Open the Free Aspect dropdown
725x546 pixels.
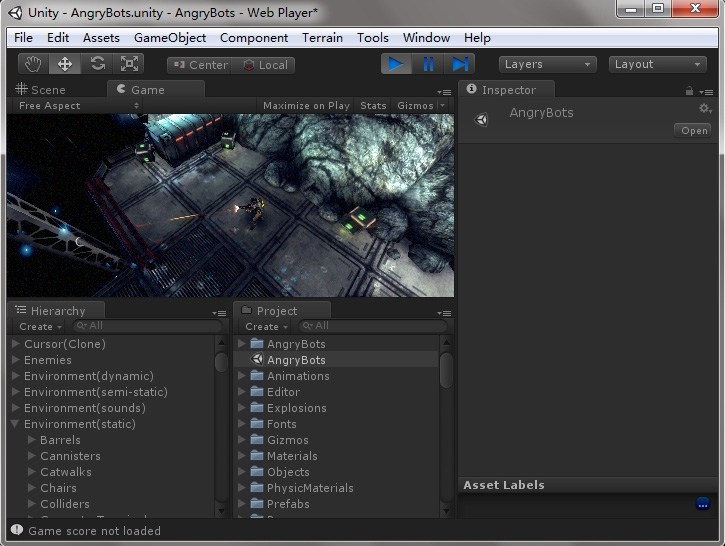tap(77, 106)
